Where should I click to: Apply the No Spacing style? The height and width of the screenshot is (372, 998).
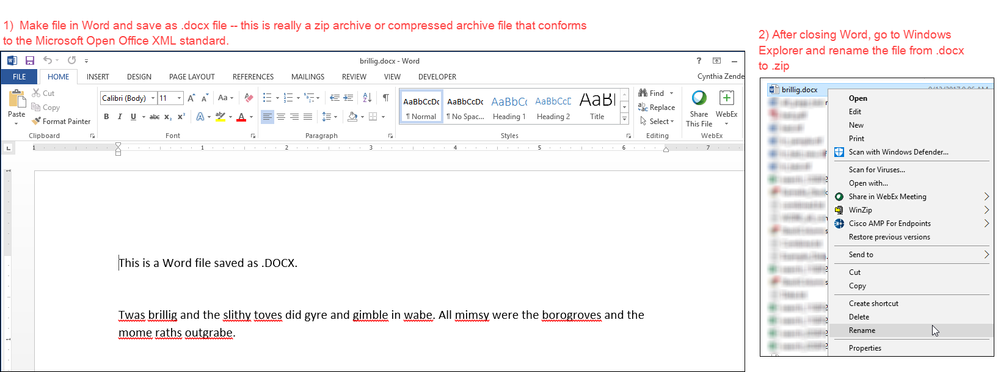point(464,106)
